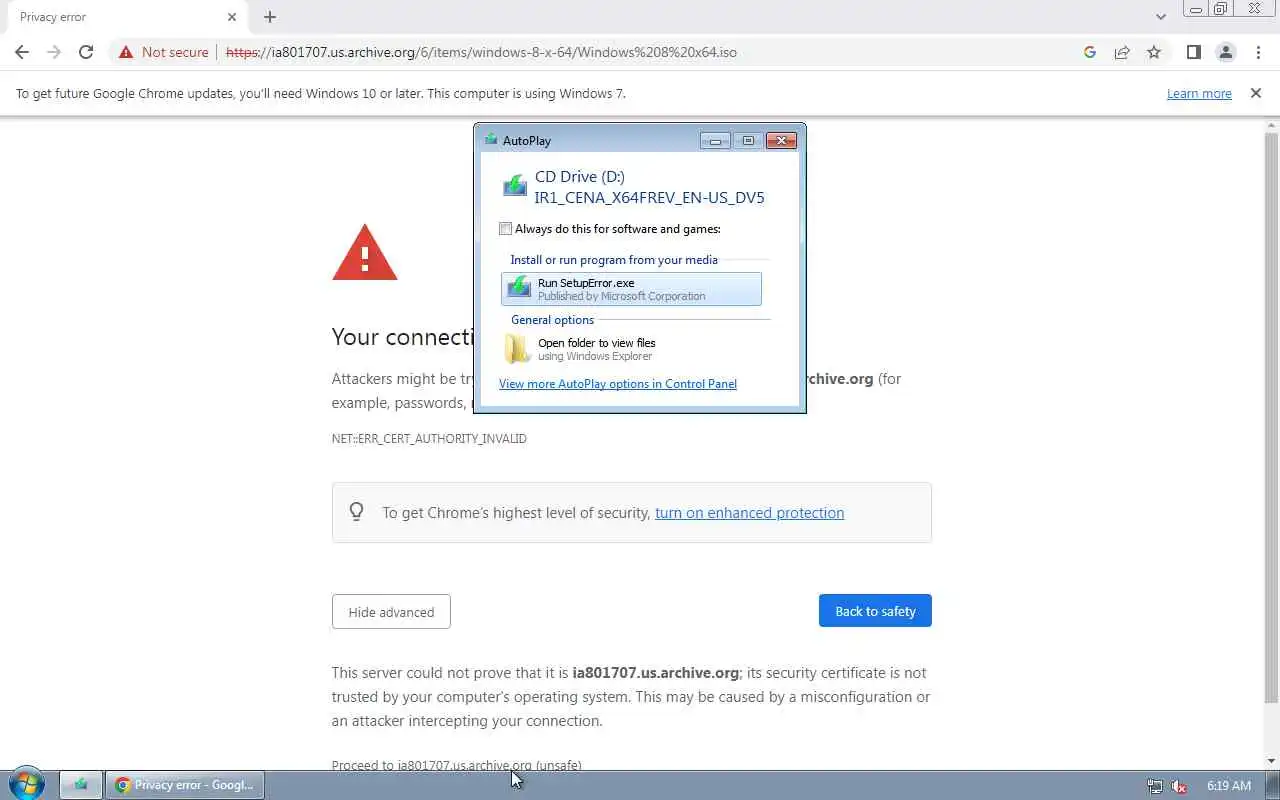Screen dimensions: 1280x800
Task: Click CD Drive (D:) disc icon in AutoPlay
Action: (515, 186)
